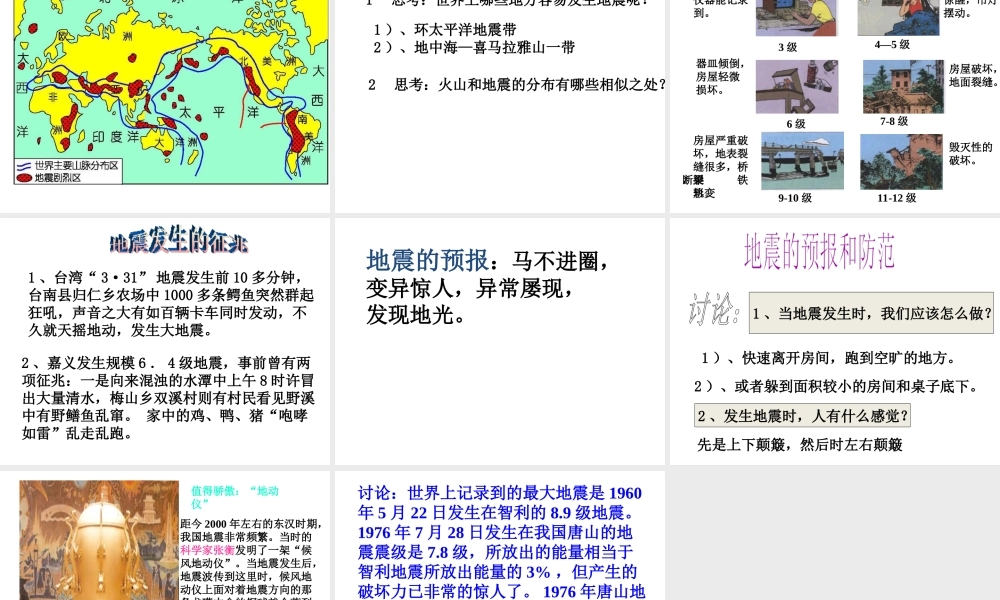Click the 世界主要山脉分布区 legend entry

[x=68, y=165]
